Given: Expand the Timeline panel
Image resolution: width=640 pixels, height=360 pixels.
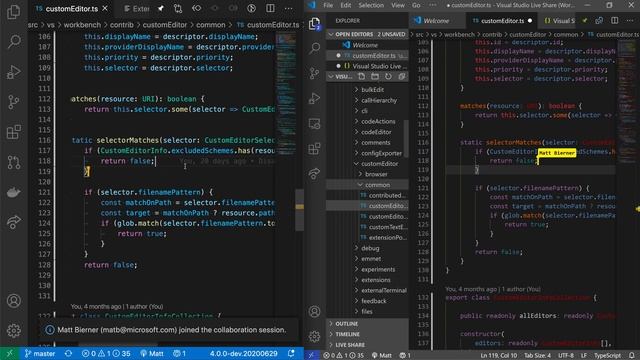Looking at the screenshot, I should [367, 334].
